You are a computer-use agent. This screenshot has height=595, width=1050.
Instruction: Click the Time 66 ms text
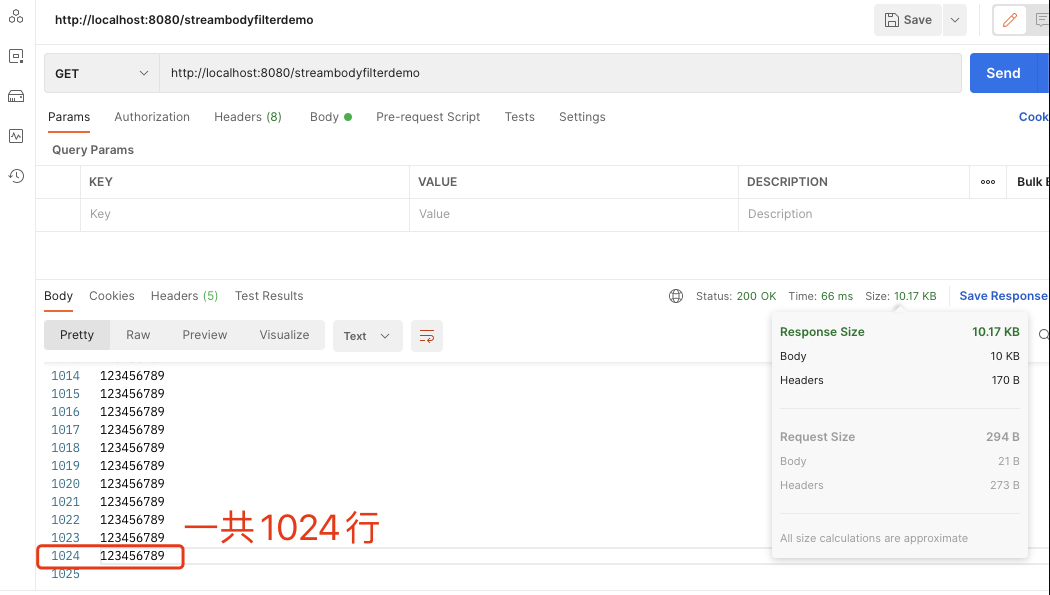click(x=820, y=296)
